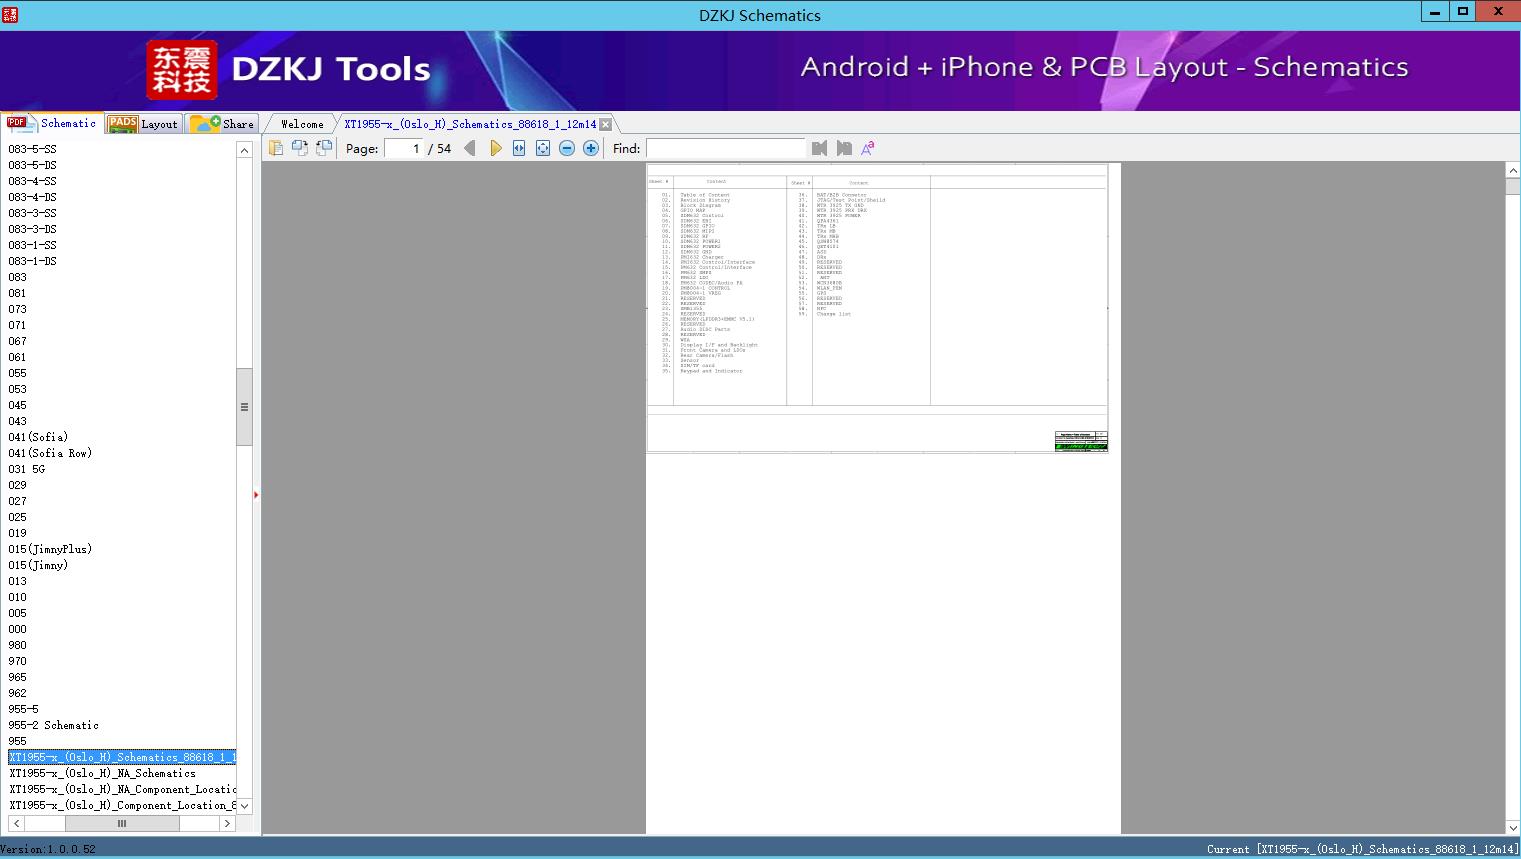The image size is (1521, 859).
Task: Open the PADS Layout tab
Action: click(x=143, y=124)
